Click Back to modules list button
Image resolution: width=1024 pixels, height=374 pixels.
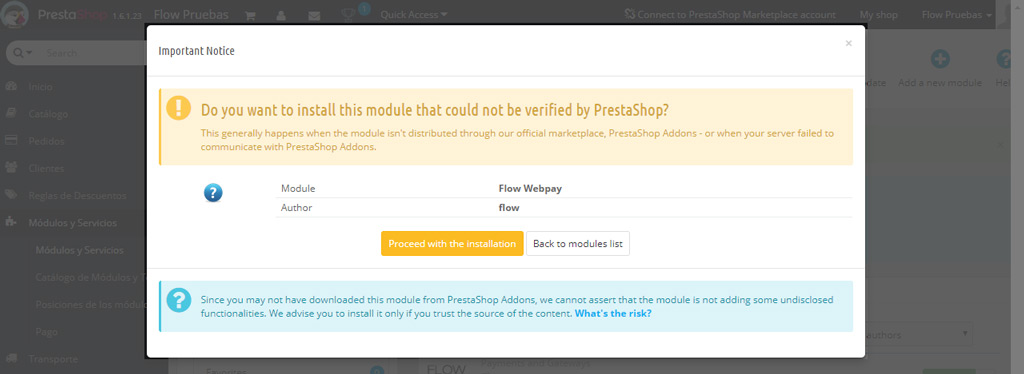[x=578, y=243]
